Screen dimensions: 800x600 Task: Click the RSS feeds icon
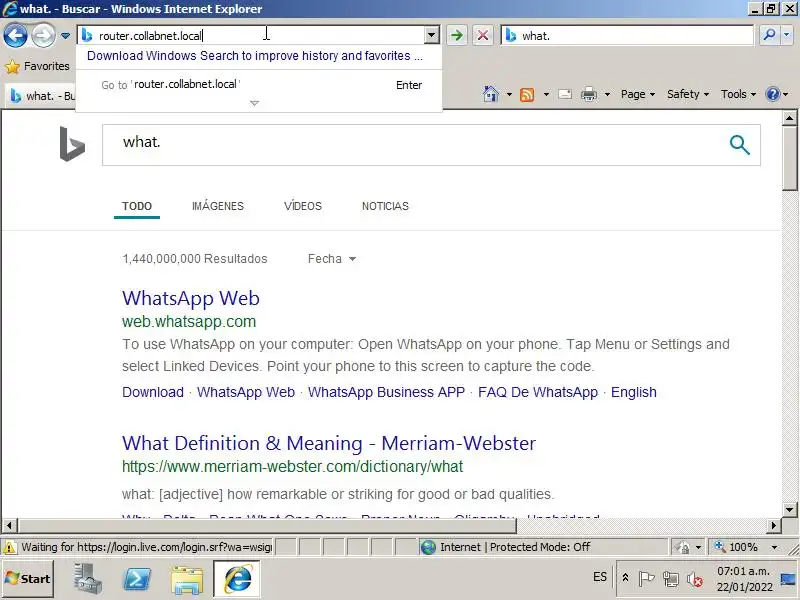[527, 94]
